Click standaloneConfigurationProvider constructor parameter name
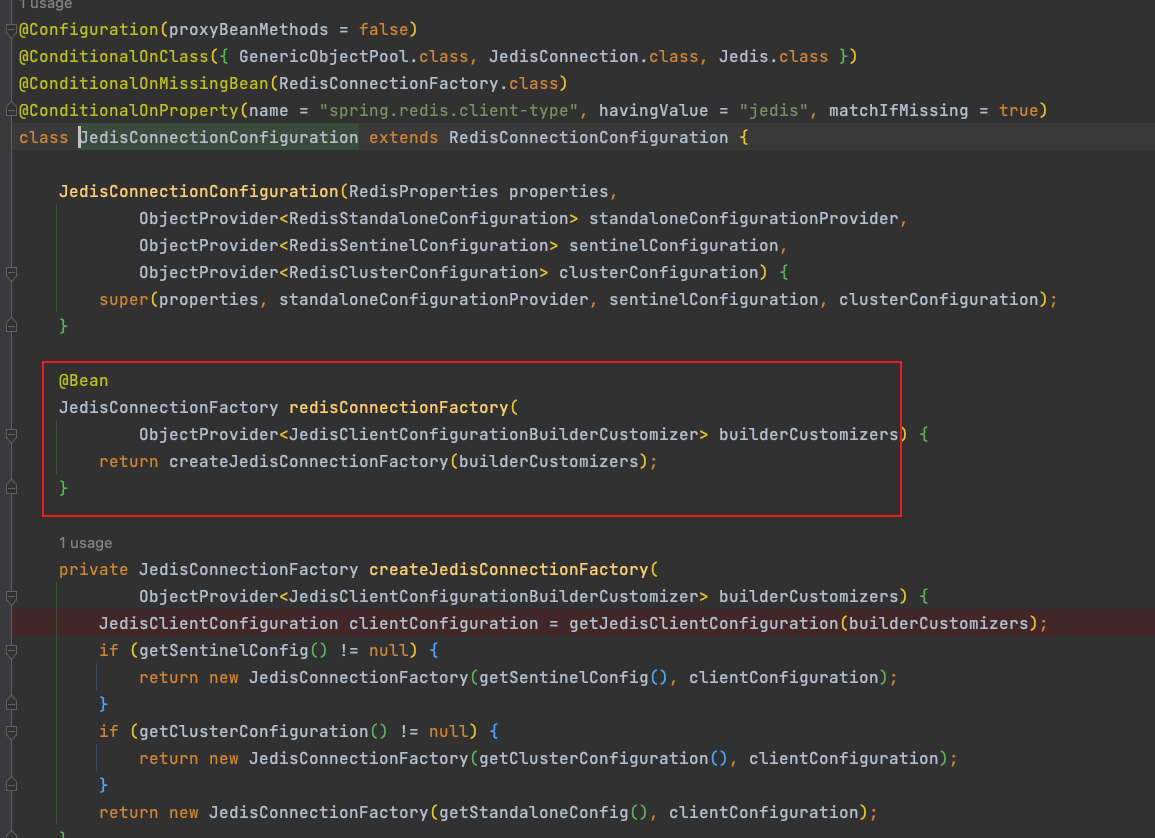Screen dimensions: 1155x838 tap(743, 219)
